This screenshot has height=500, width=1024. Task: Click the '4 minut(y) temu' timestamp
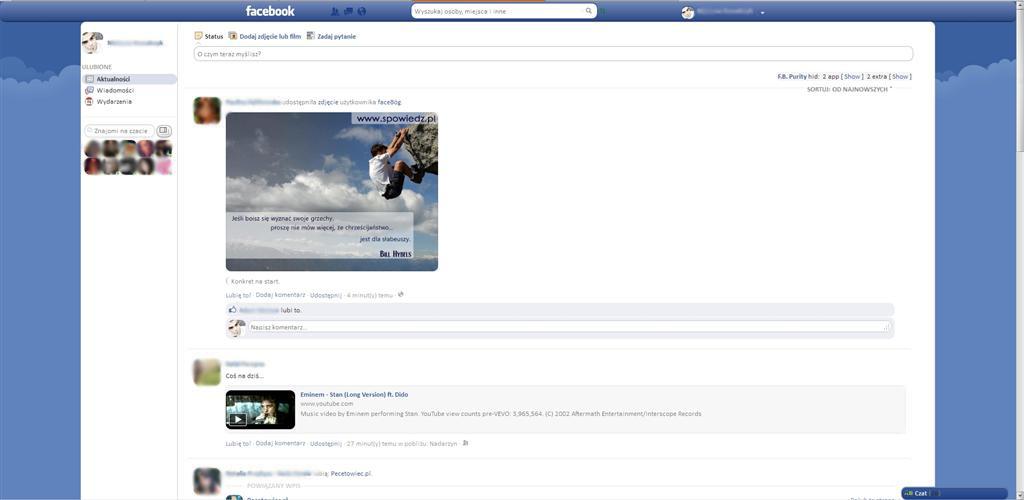(x=370, y=295)
